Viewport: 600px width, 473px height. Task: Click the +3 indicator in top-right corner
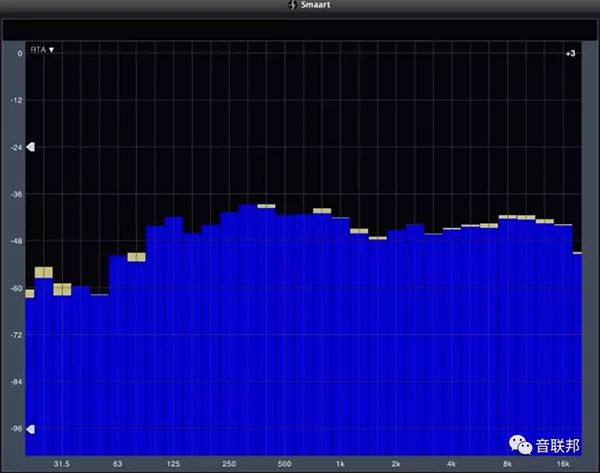[570, 53]
